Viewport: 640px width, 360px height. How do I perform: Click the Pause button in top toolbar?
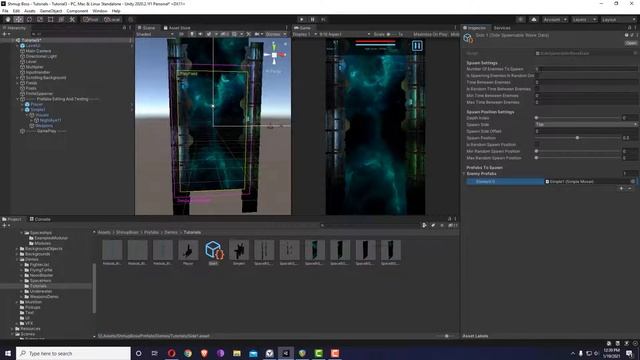coord(313,19)
